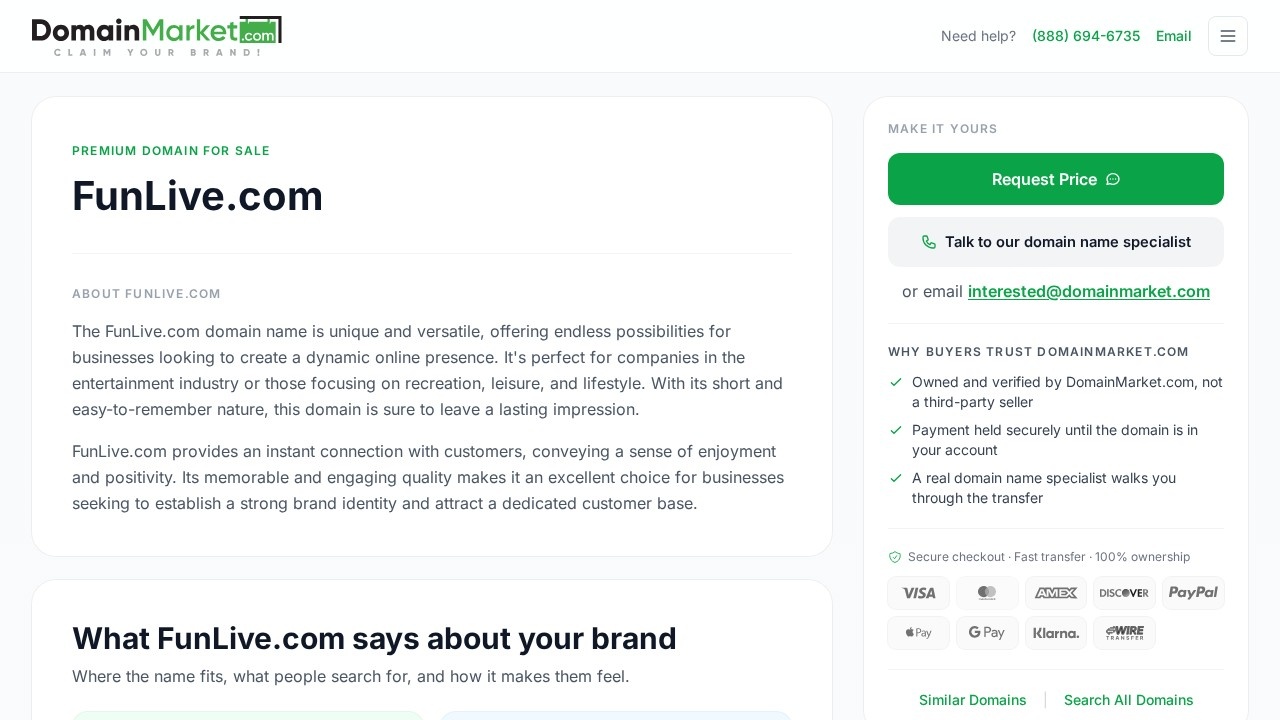
Task: Click the Mastercard payment icon
Action: coord(987,593)
